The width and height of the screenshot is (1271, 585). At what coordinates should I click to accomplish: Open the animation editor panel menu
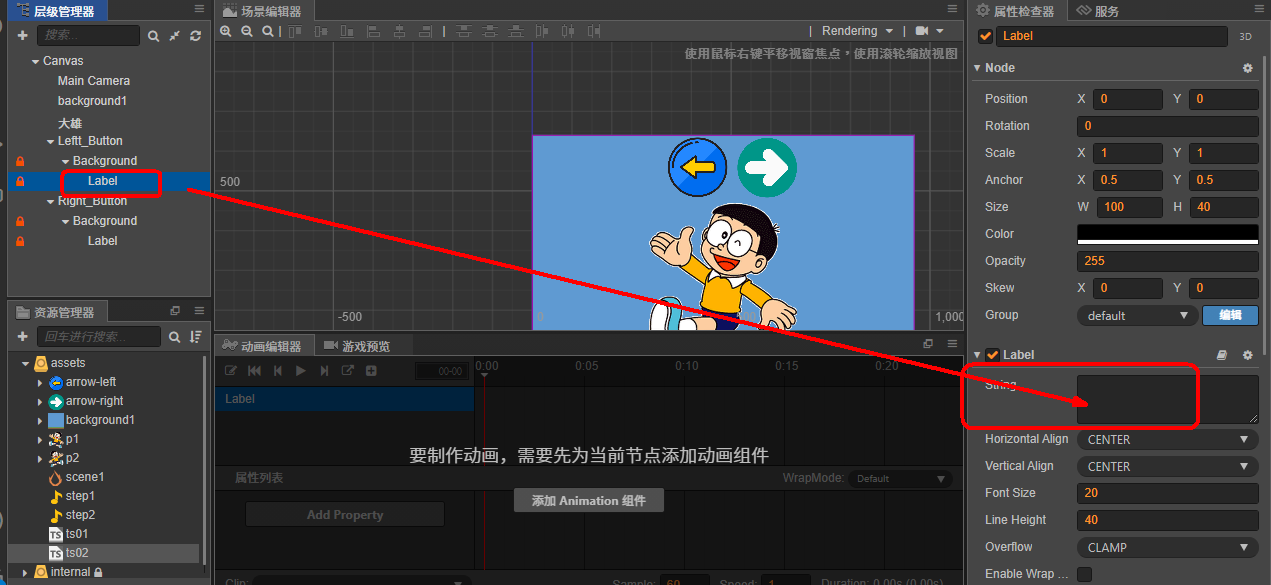954,344
